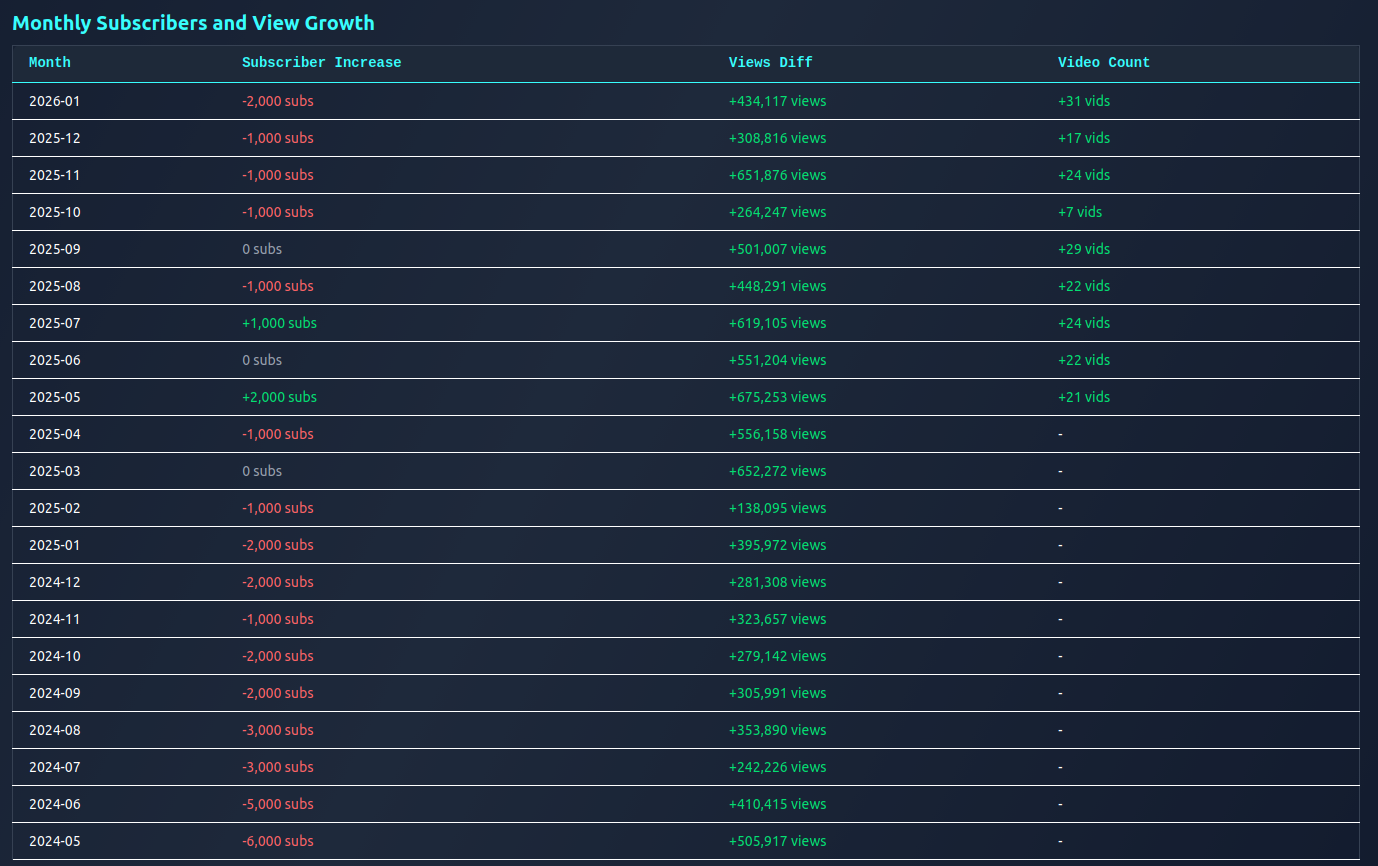
Task: Select the +279,142 views value
Action: point(778,656)
